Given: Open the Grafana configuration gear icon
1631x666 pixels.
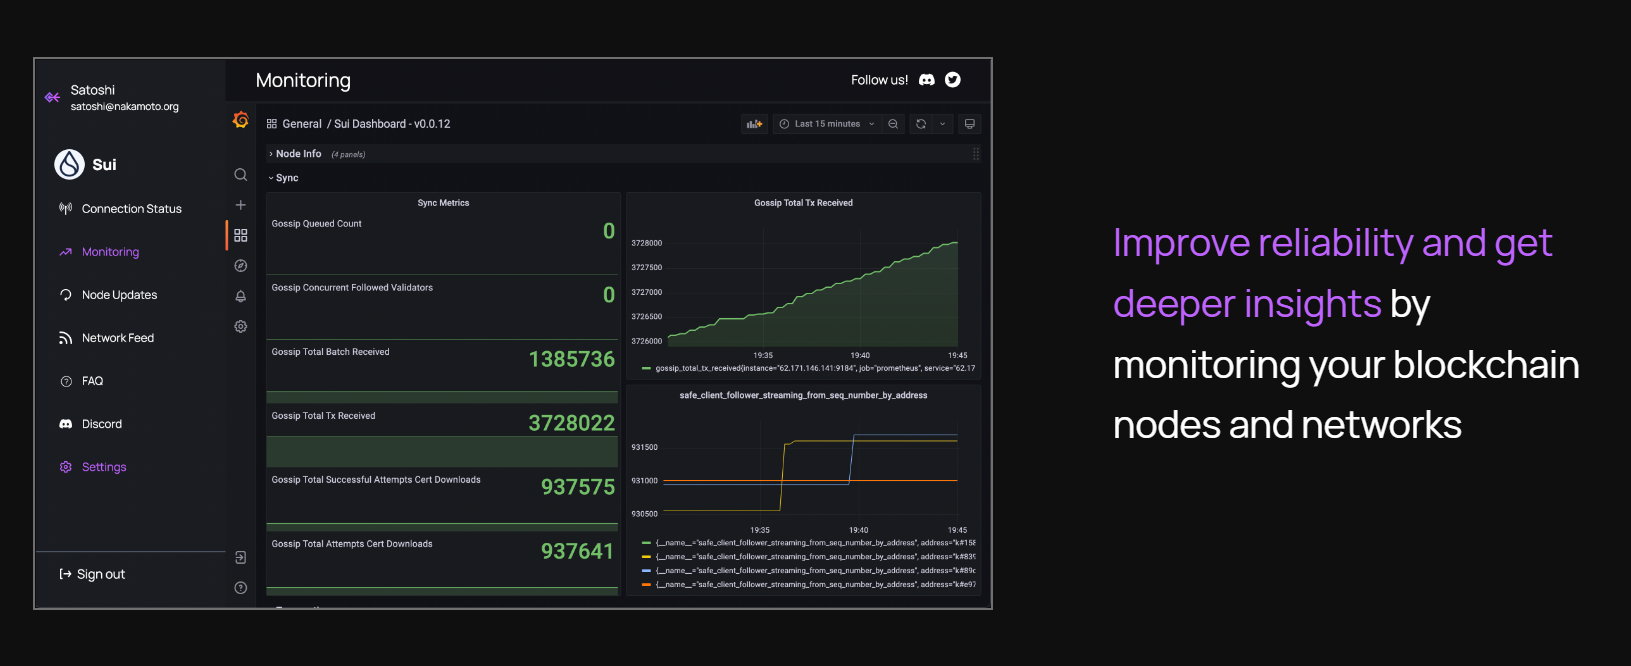Looking at the screenshot, I should 240,326.
